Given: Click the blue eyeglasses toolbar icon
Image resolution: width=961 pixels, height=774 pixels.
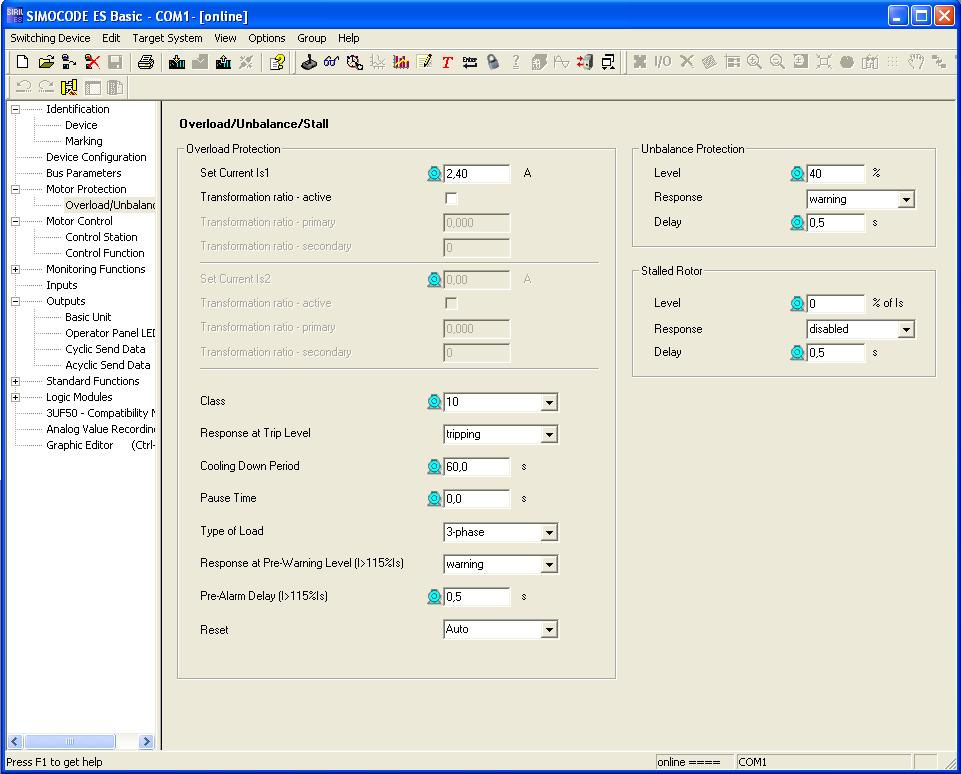Looking at the screenshot, I should [x=332, y=62].
